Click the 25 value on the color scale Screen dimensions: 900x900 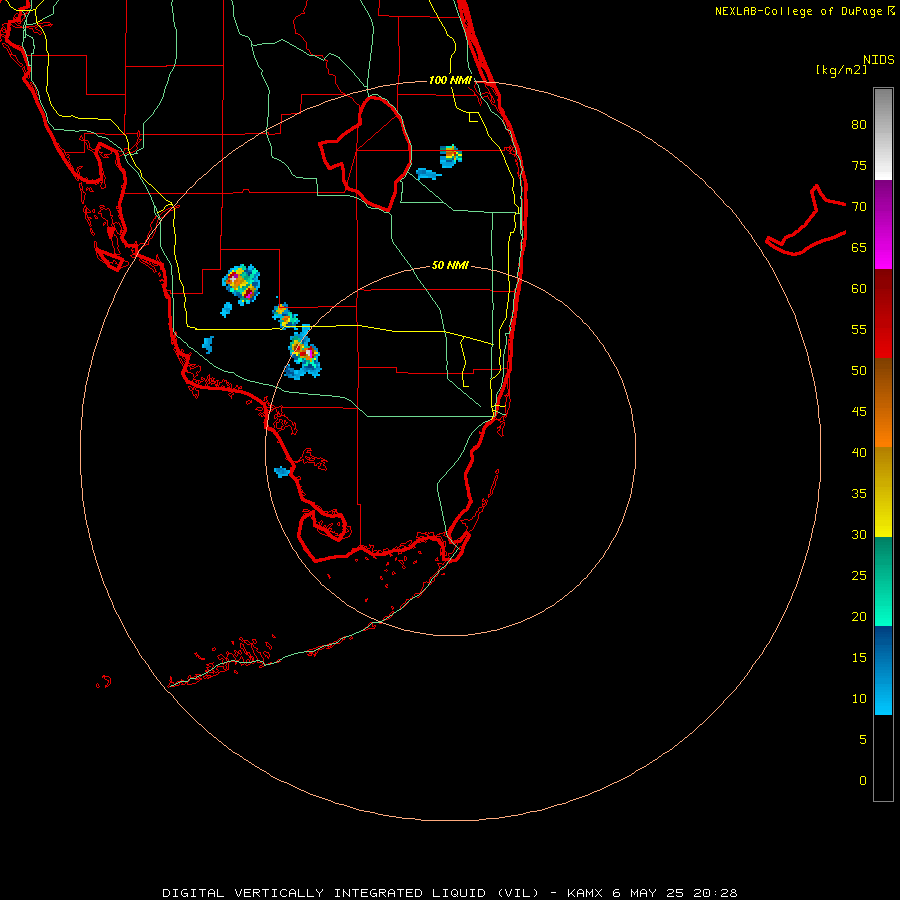859,576
